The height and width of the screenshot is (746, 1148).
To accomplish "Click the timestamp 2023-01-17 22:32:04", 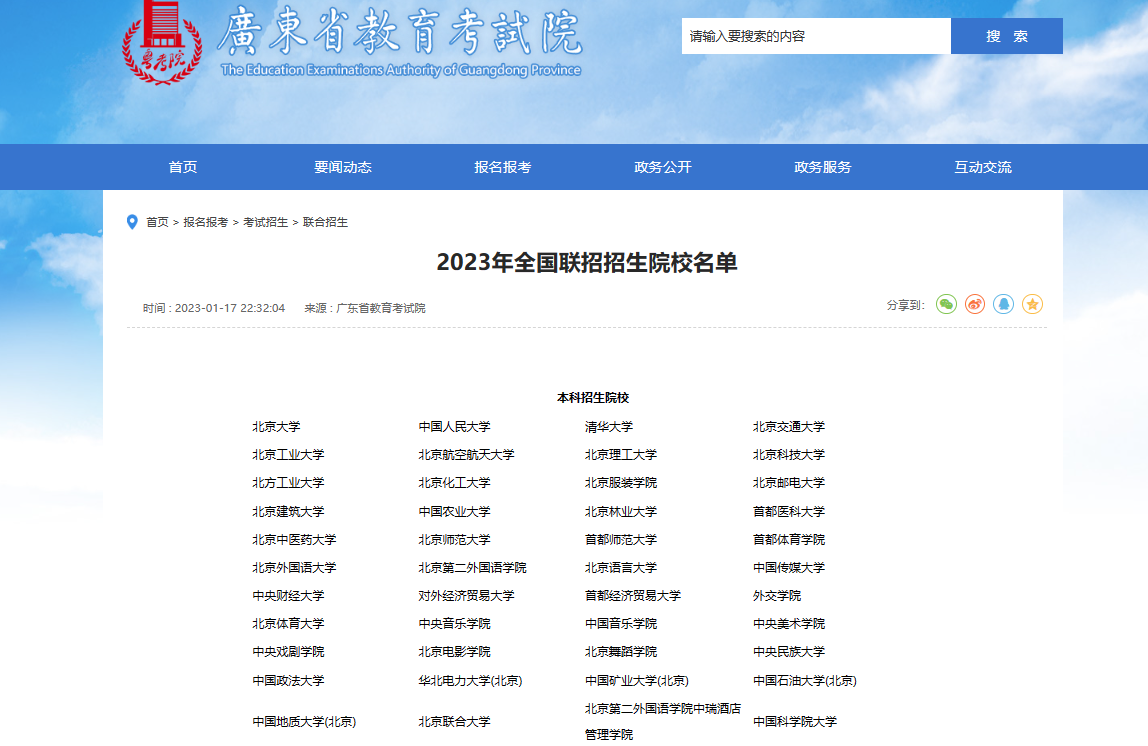I will (x=230, y=308).
